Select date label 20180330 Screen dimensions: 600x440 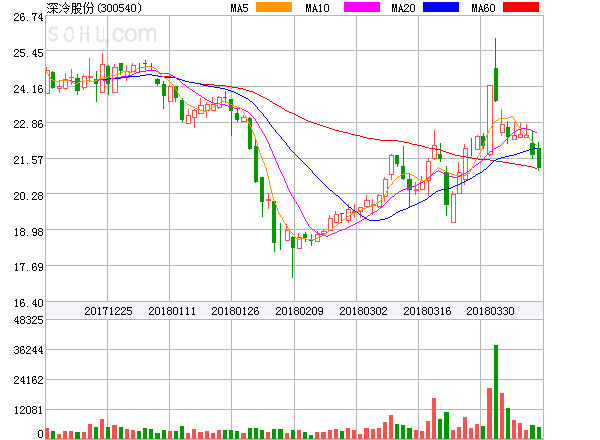click(490, 311)
